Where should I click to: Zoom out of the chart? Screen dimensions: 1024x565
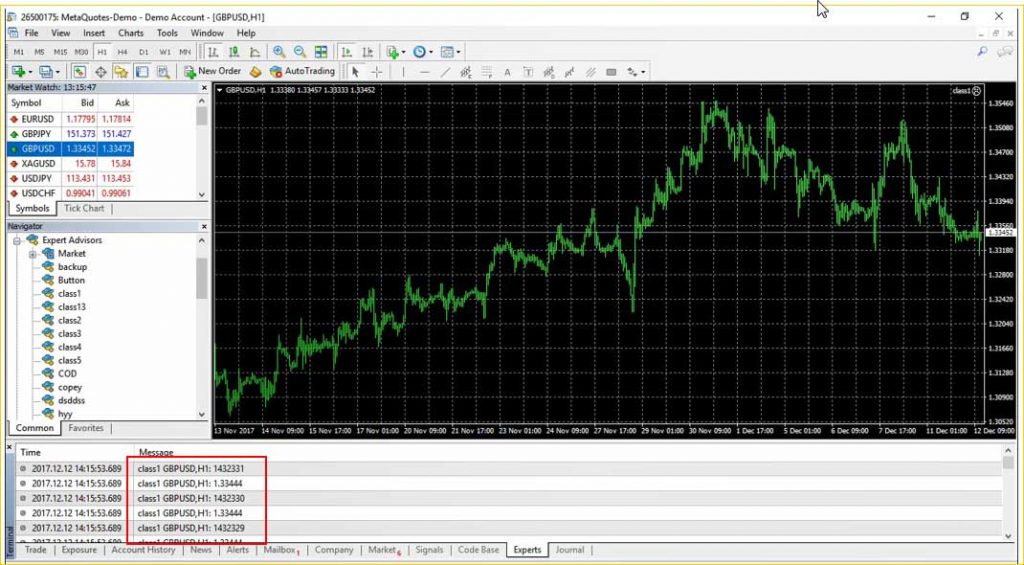click(x=300, y=52)
